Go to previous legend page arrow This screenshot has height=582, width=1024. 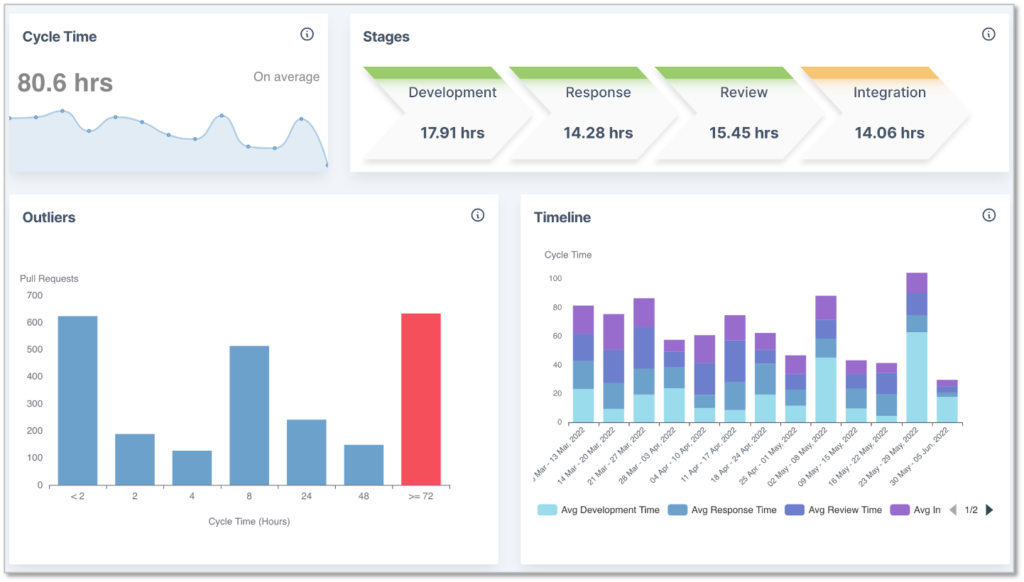(x=953, y=510)
